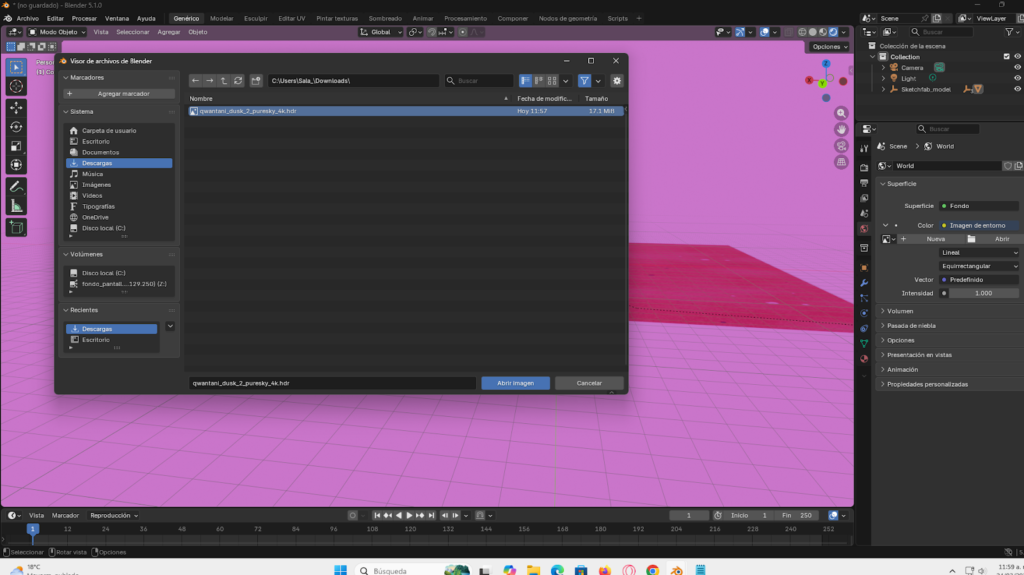1024x575 pixels.
Task: Open the Lineal interpolation dropdown
Action: pos(979,253)
